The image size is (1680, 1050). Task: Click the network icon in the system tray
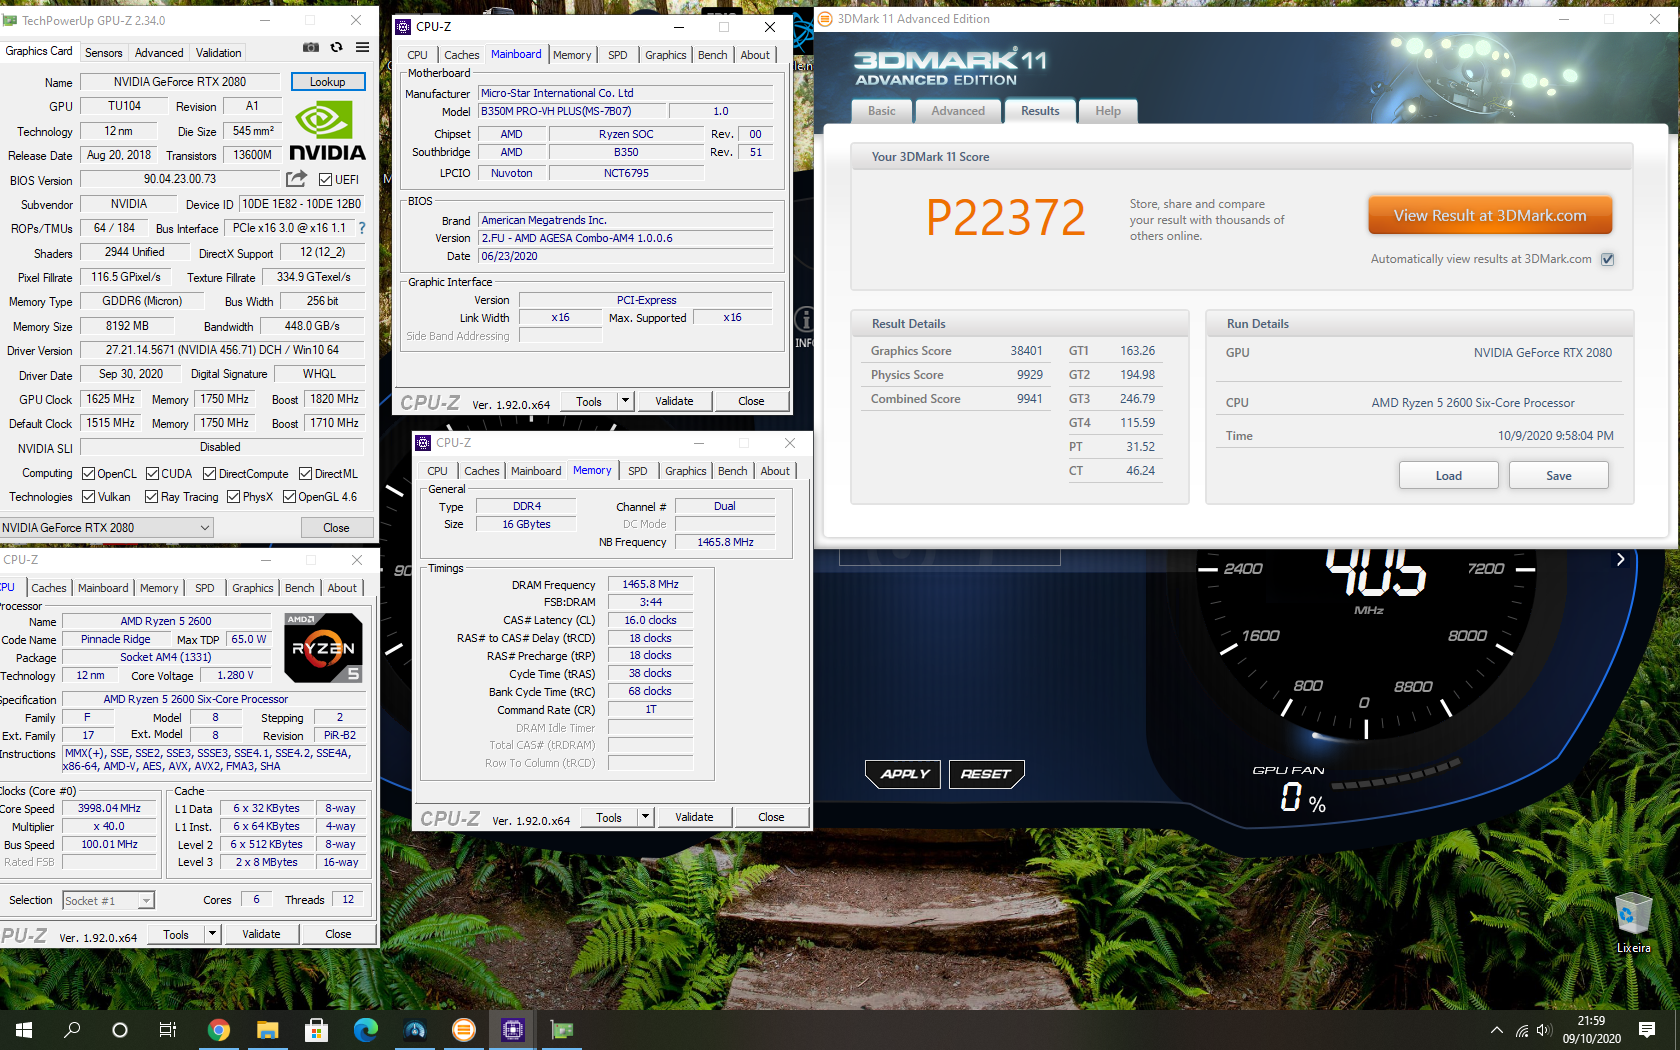(x=1521, y=1030)
